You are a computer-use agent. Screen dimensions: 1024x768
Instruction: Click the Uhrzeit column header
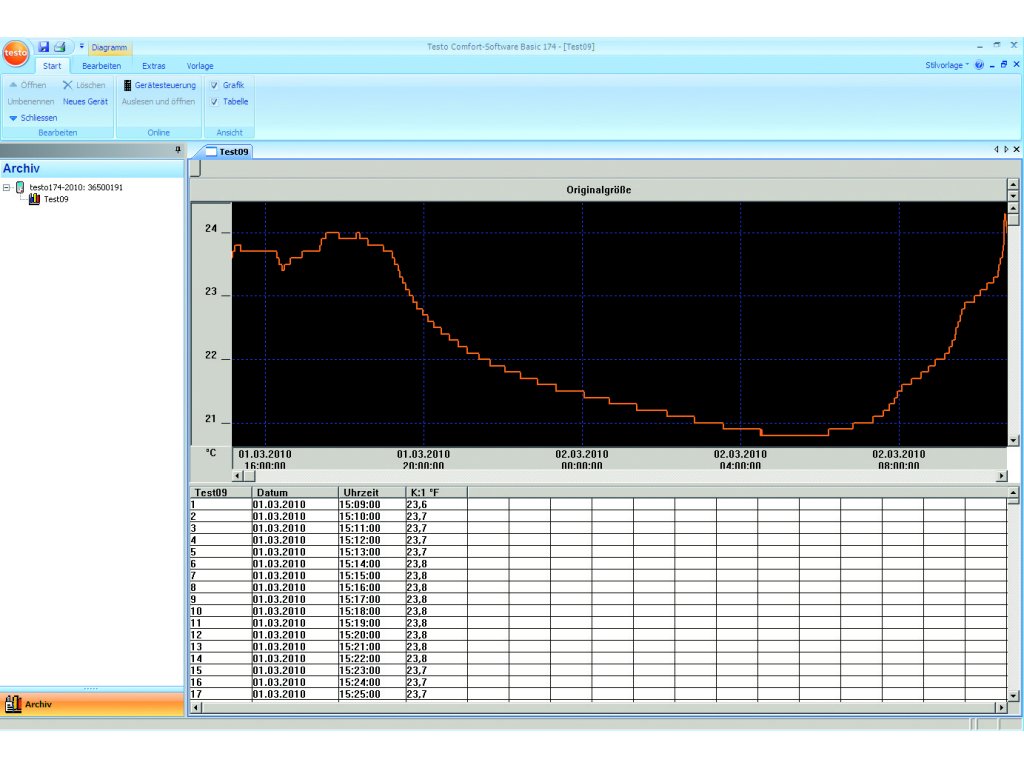[372, 492]
